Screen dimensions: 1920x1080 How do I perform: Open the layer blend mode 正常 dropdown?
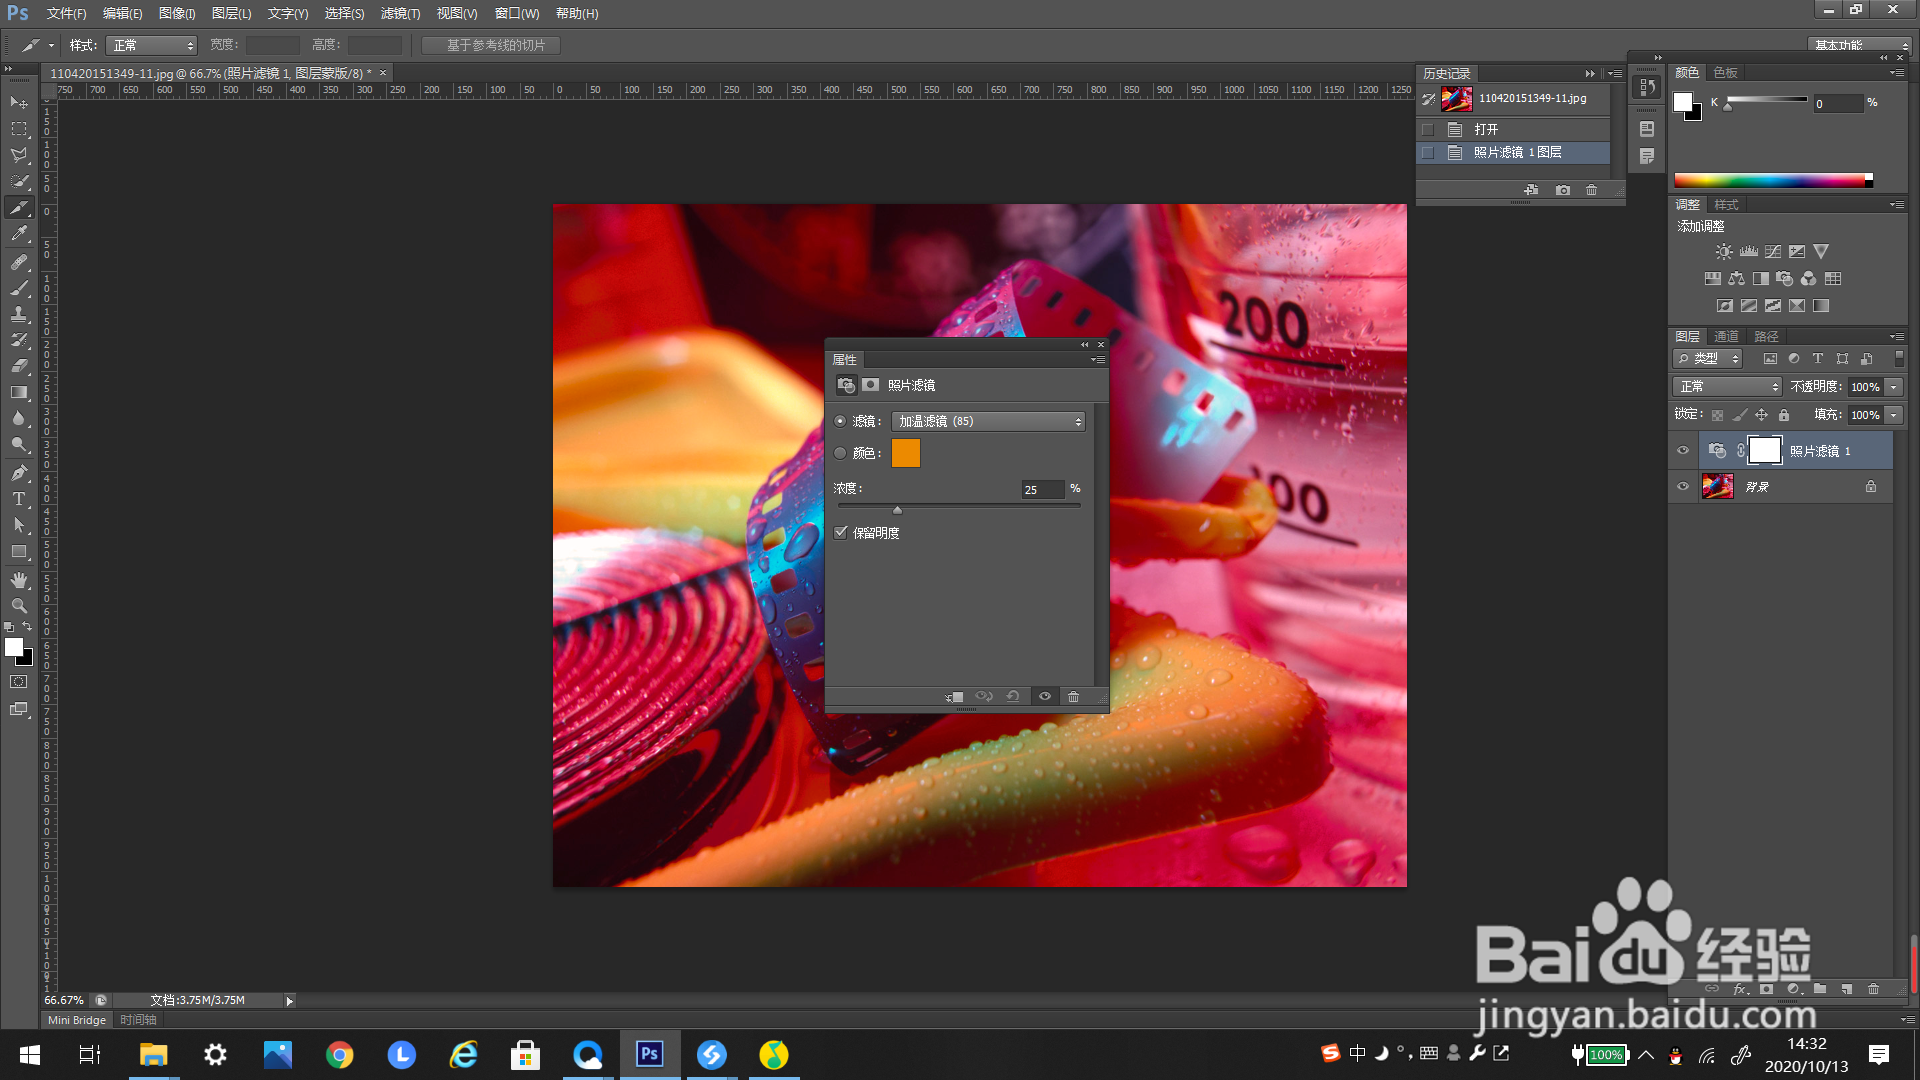click(1727, 387)
